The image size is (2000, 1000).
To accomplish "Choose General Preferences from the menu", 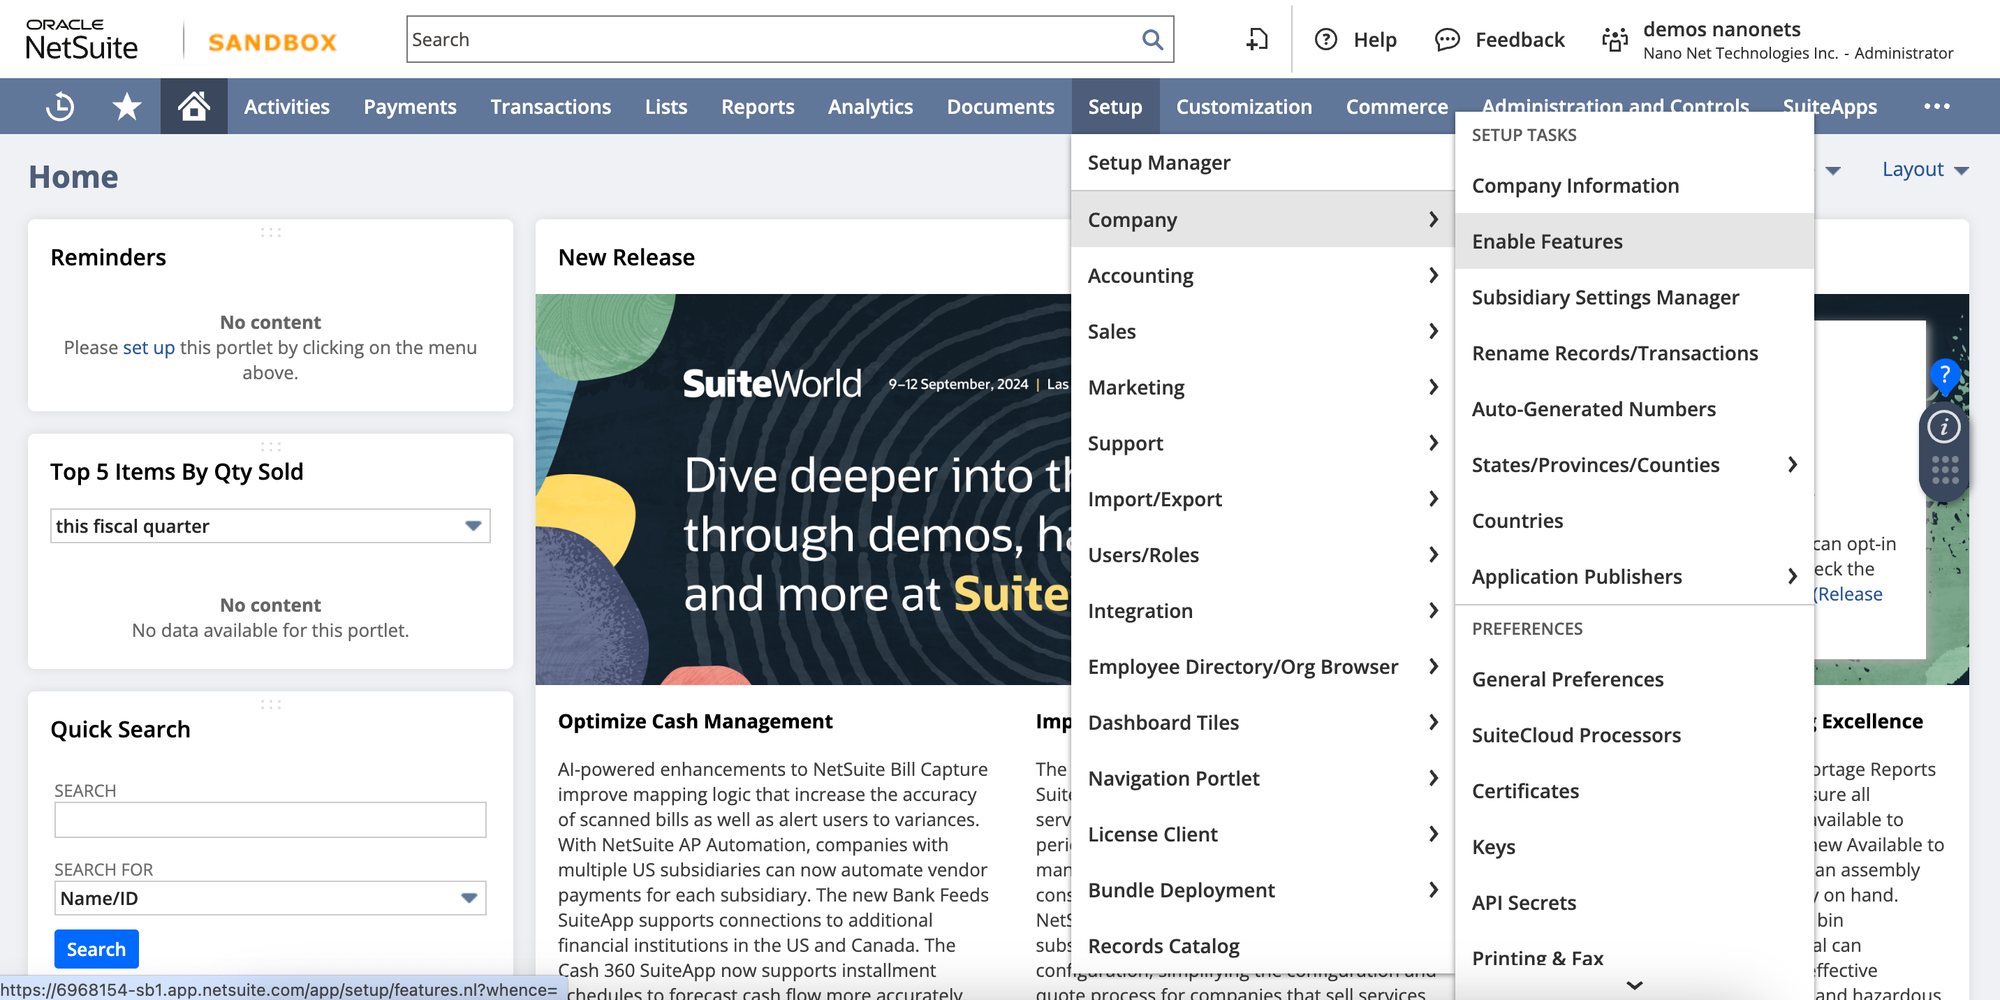I will (x=1567, y=680).
